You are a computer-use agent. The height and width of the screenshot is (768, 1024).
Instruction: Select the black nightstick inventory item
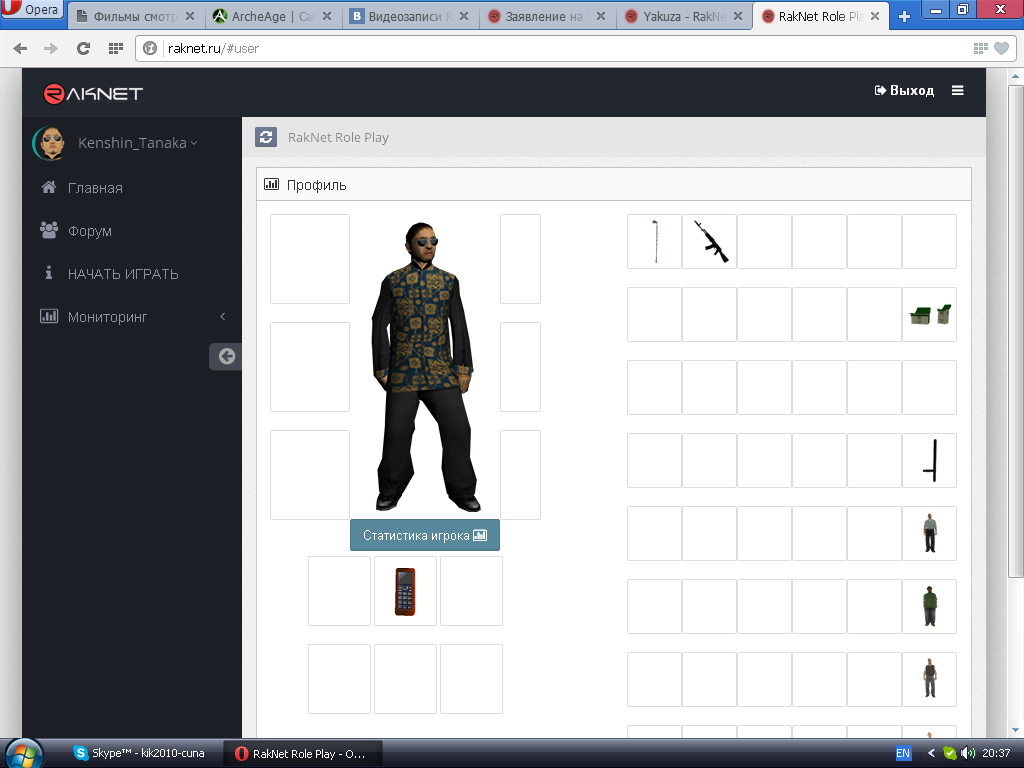[x=929, y=460]
